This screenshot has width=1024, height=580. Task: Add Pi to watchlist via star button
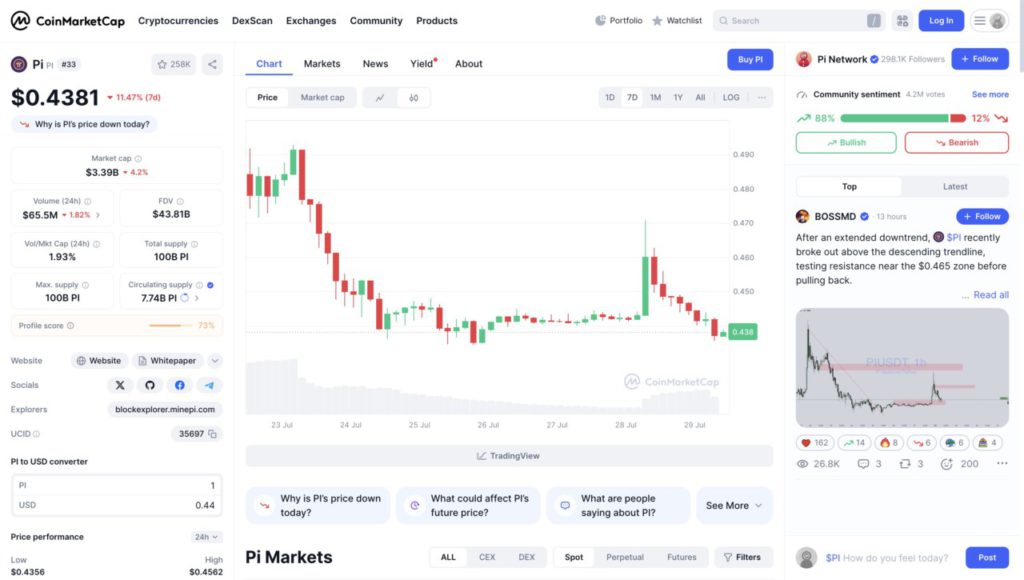(174, 64)
